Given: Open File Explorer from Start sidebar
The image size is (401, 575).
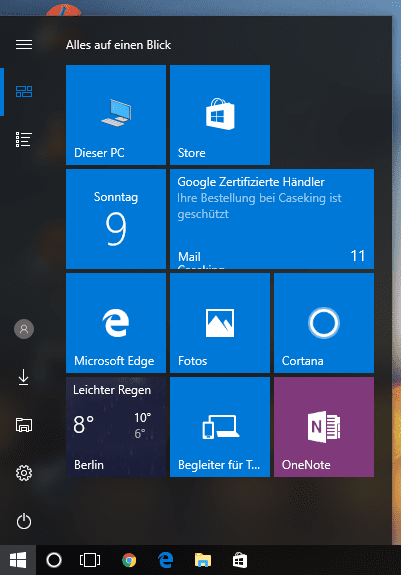Looking at the screenshot, I should 24,425.
